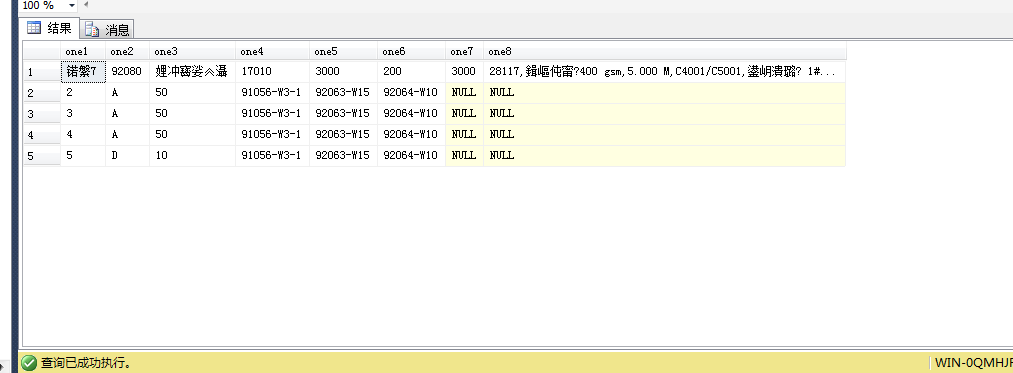
Task: Select the one2 column header
Action: 127,52
